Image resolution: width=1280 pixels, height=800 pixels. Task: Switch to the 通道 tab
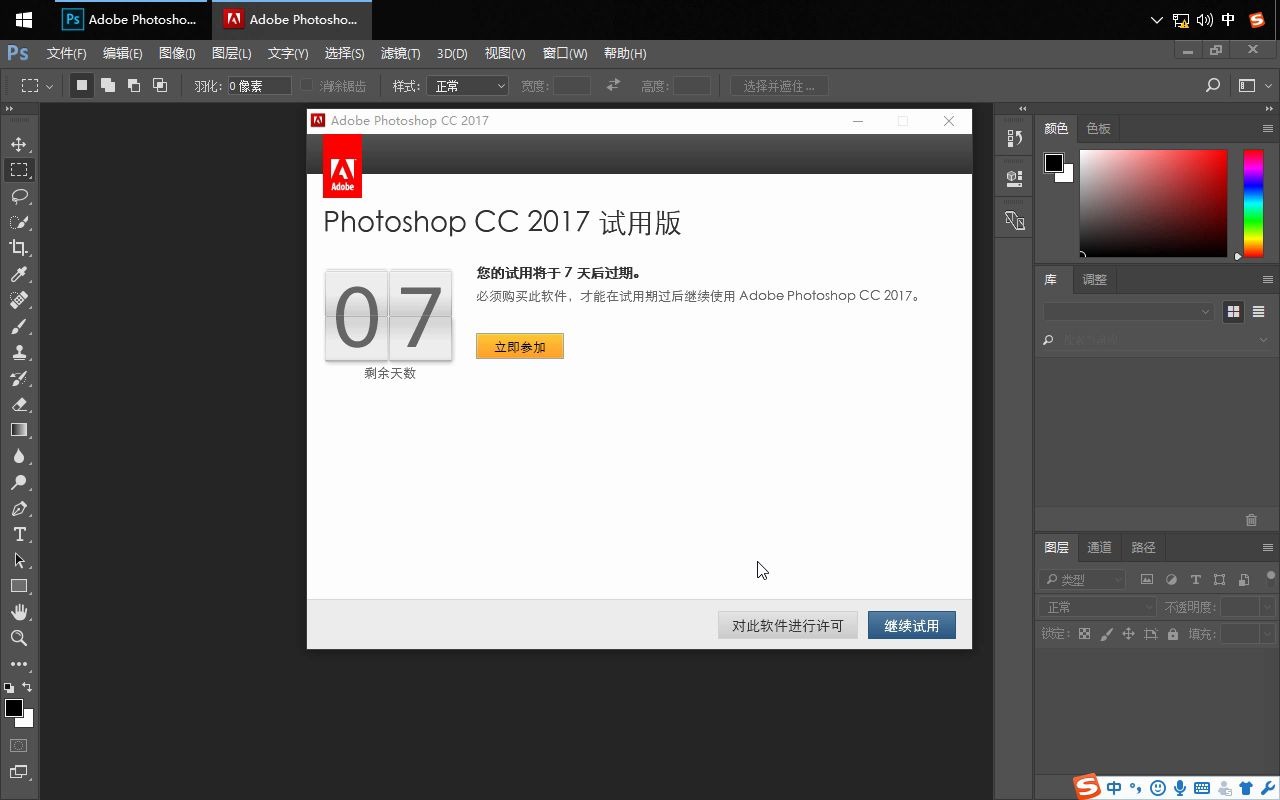coord(1098,547)
